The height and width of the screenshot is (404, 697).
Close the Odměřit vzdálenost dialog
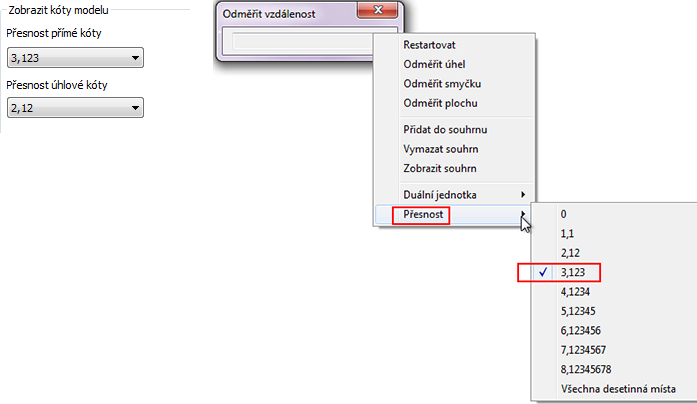point(377,10)
